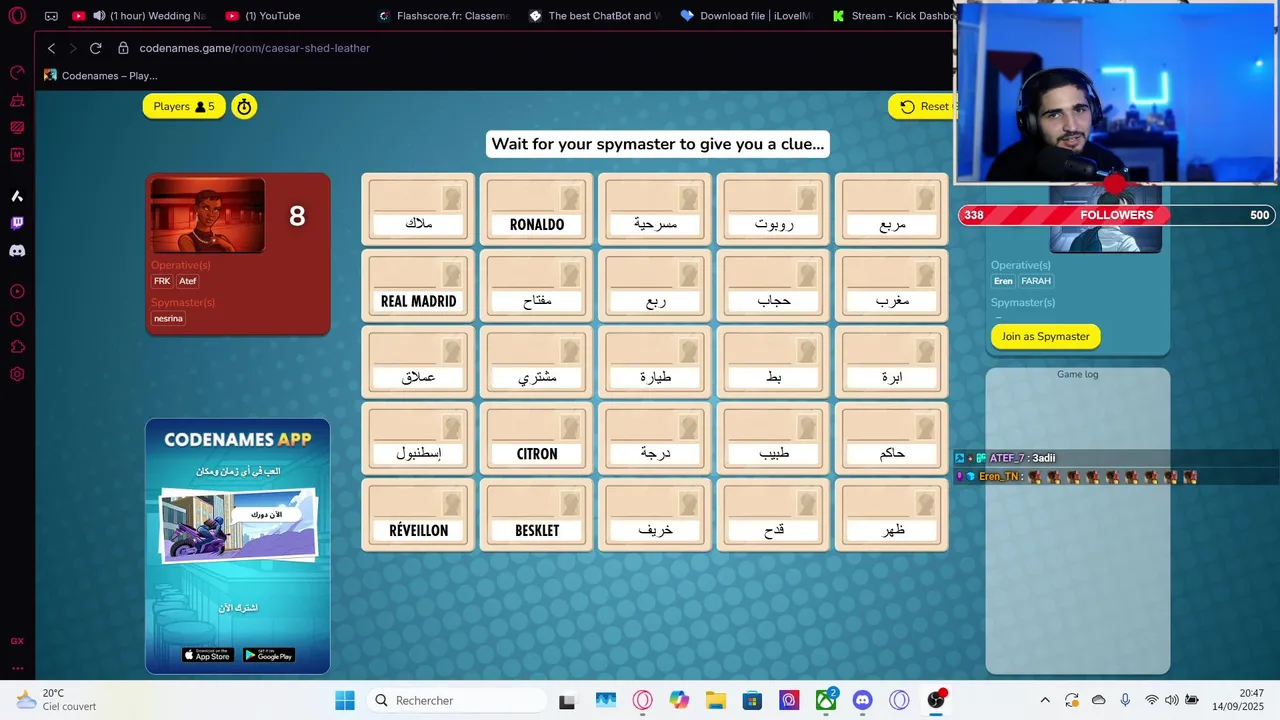Click the FARAH operative name tag
This screenshot has width=1280, height=720.
(x=1036, y=281)
